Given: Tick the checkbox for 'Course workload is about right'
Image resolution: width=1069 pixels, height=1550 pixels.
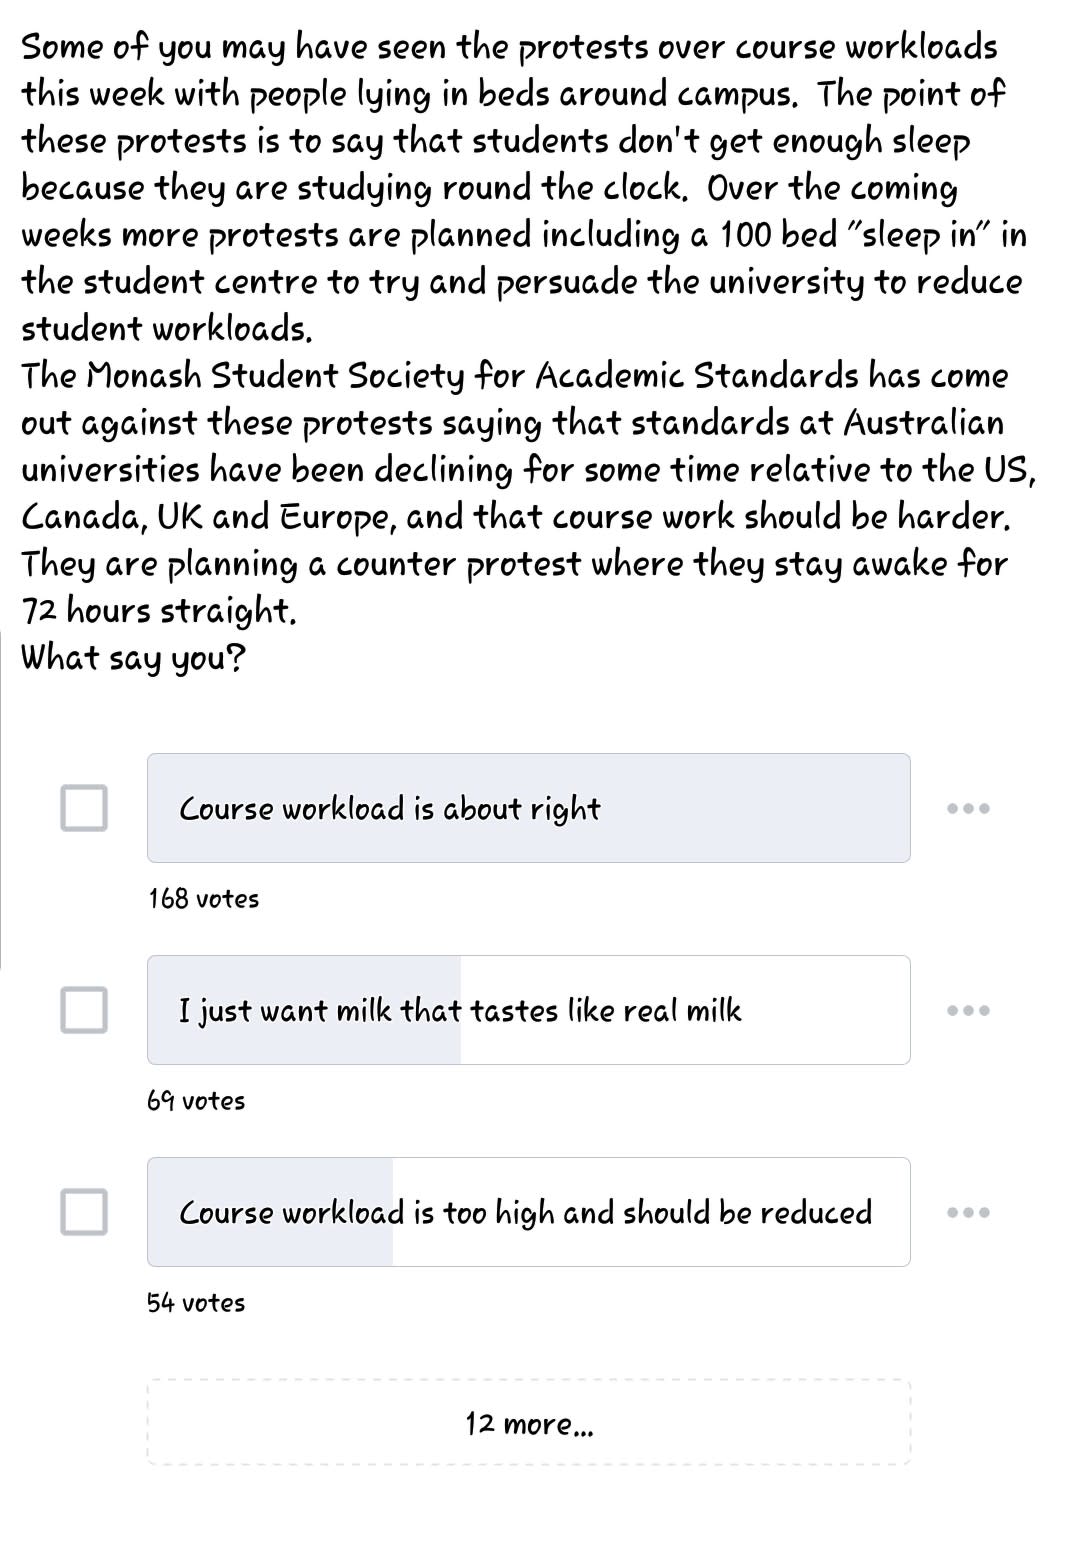Looking at the screenshot, I should click(84, 808).
